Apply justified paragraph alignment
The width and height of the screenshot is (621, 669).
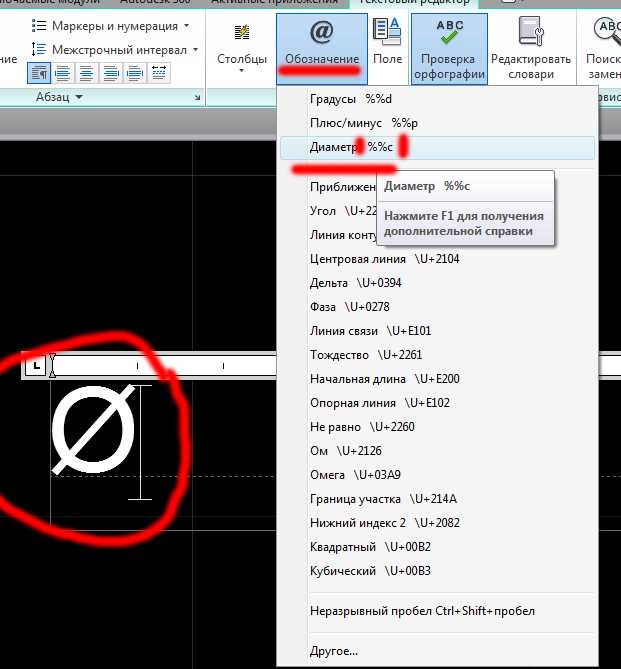coord(134,73)
